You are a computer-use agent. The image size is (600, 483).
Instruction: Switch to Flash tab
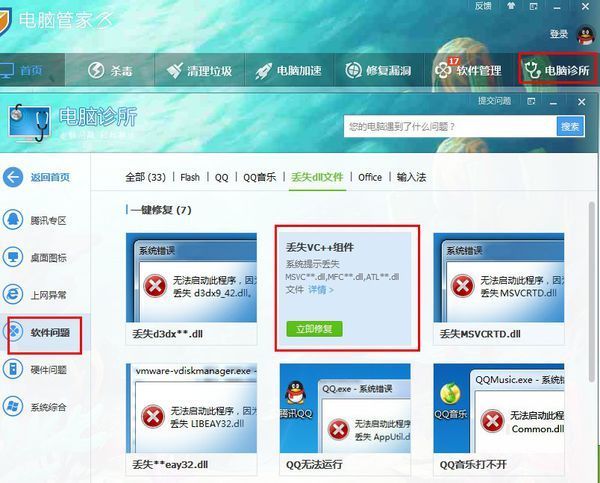[190, 177]
